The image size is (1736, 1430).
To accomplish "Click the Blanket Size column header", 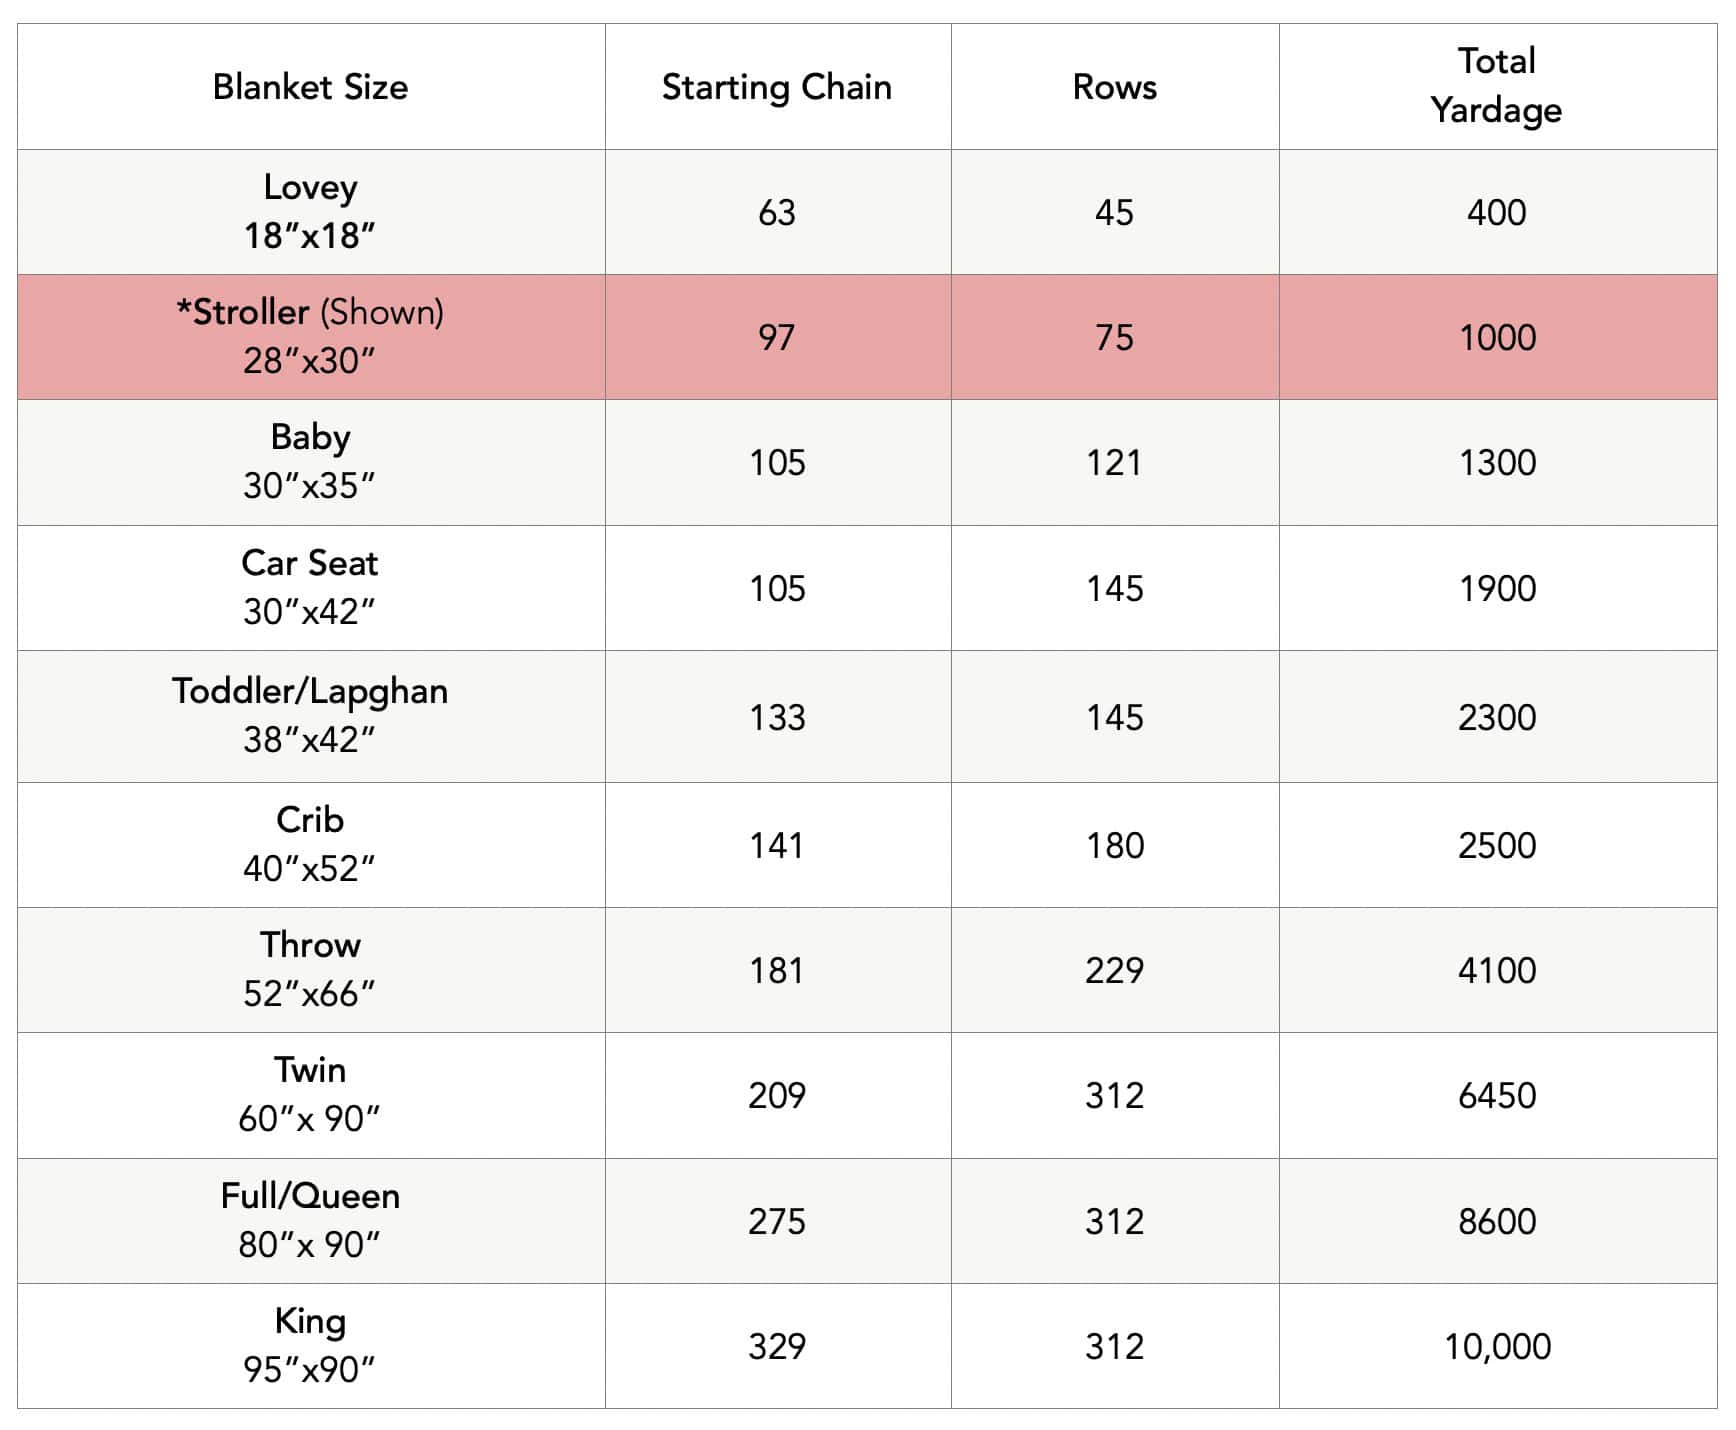I will coord(311,87).
